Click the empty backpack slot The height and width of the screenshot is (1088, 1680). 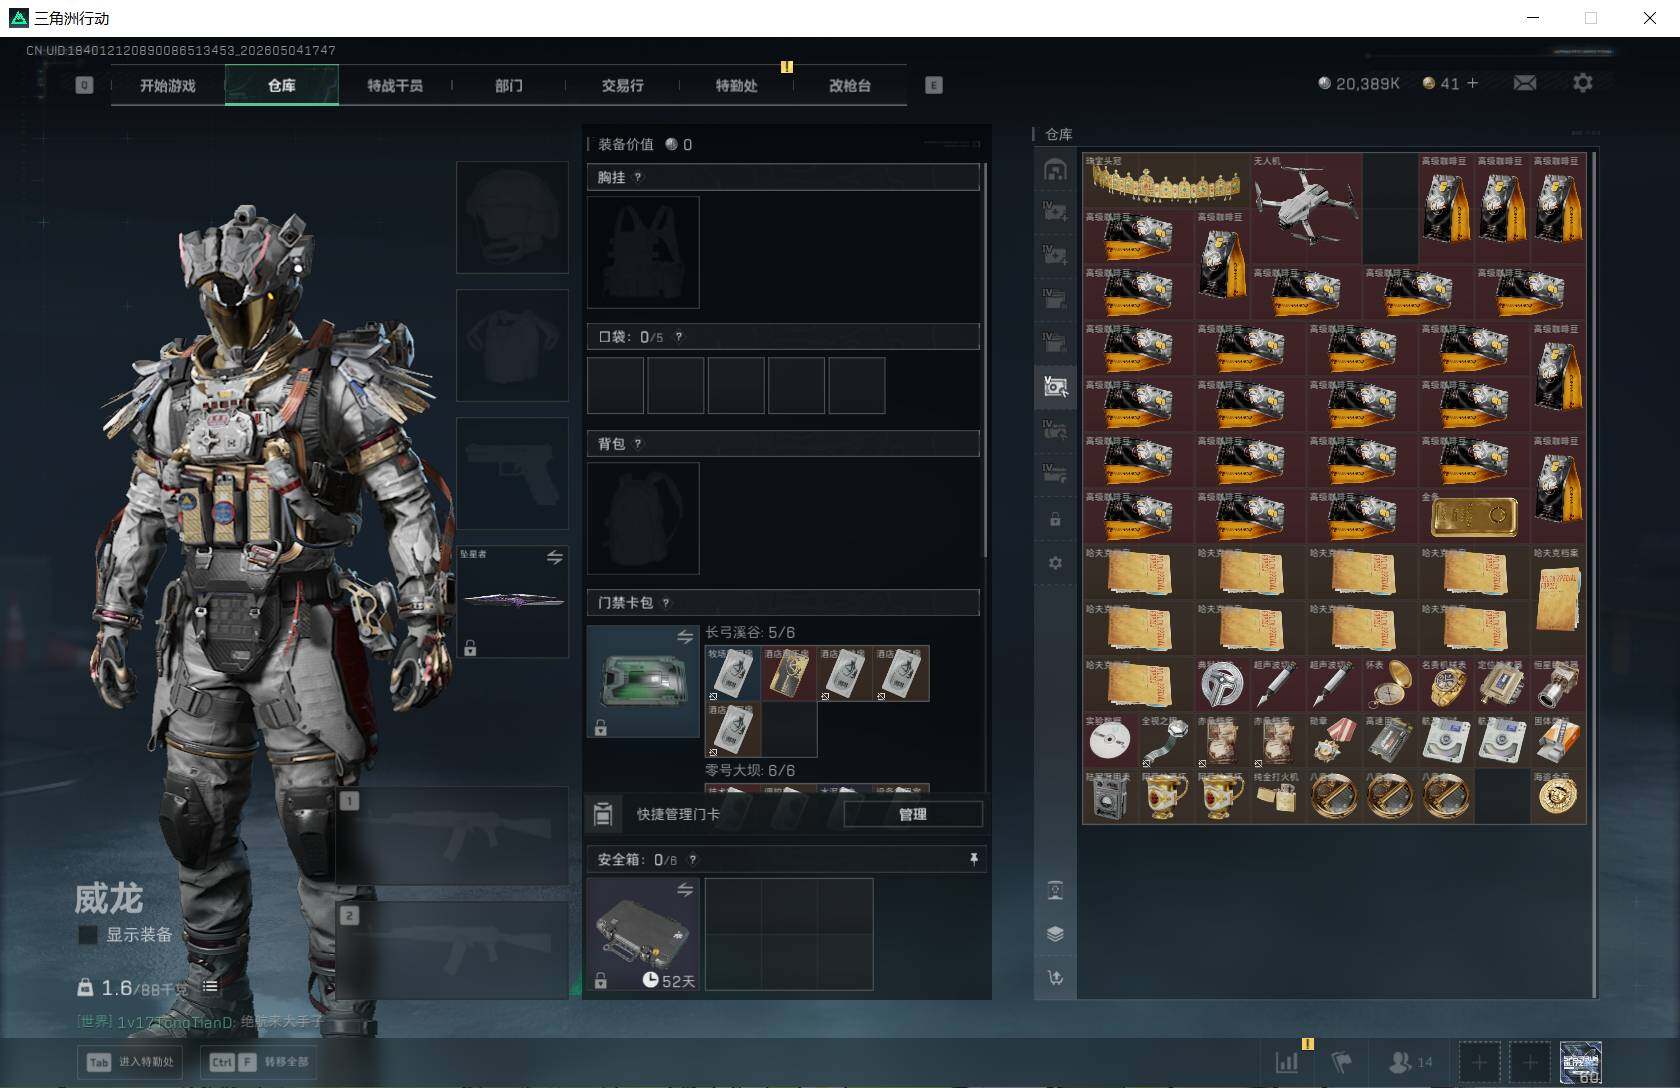point(643,518)
